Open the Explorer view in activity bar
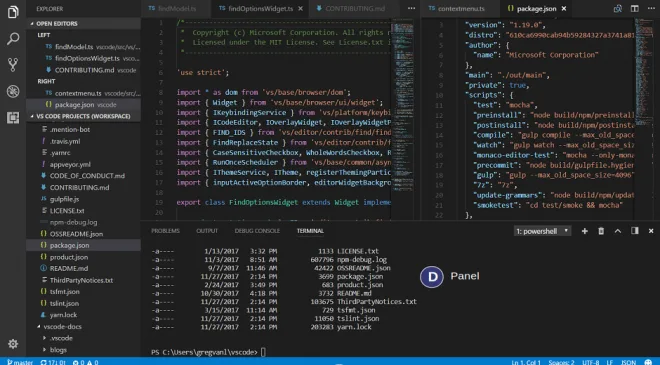660x365 pixels. click(13, 12)
